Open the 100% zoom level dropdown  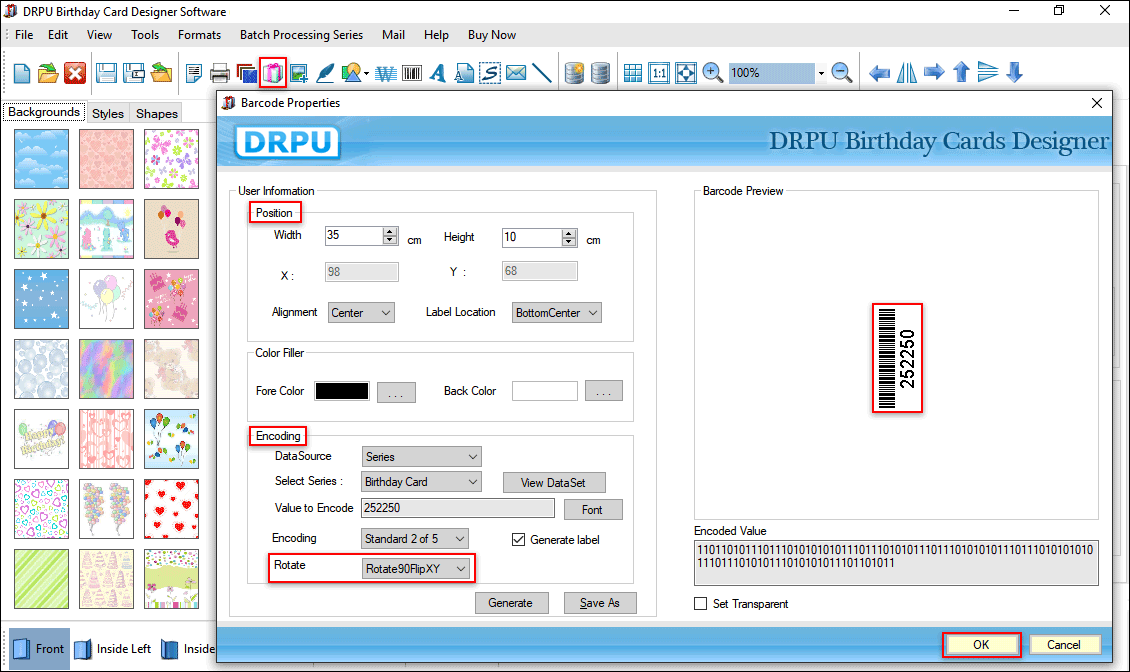[x=821, y=74]
